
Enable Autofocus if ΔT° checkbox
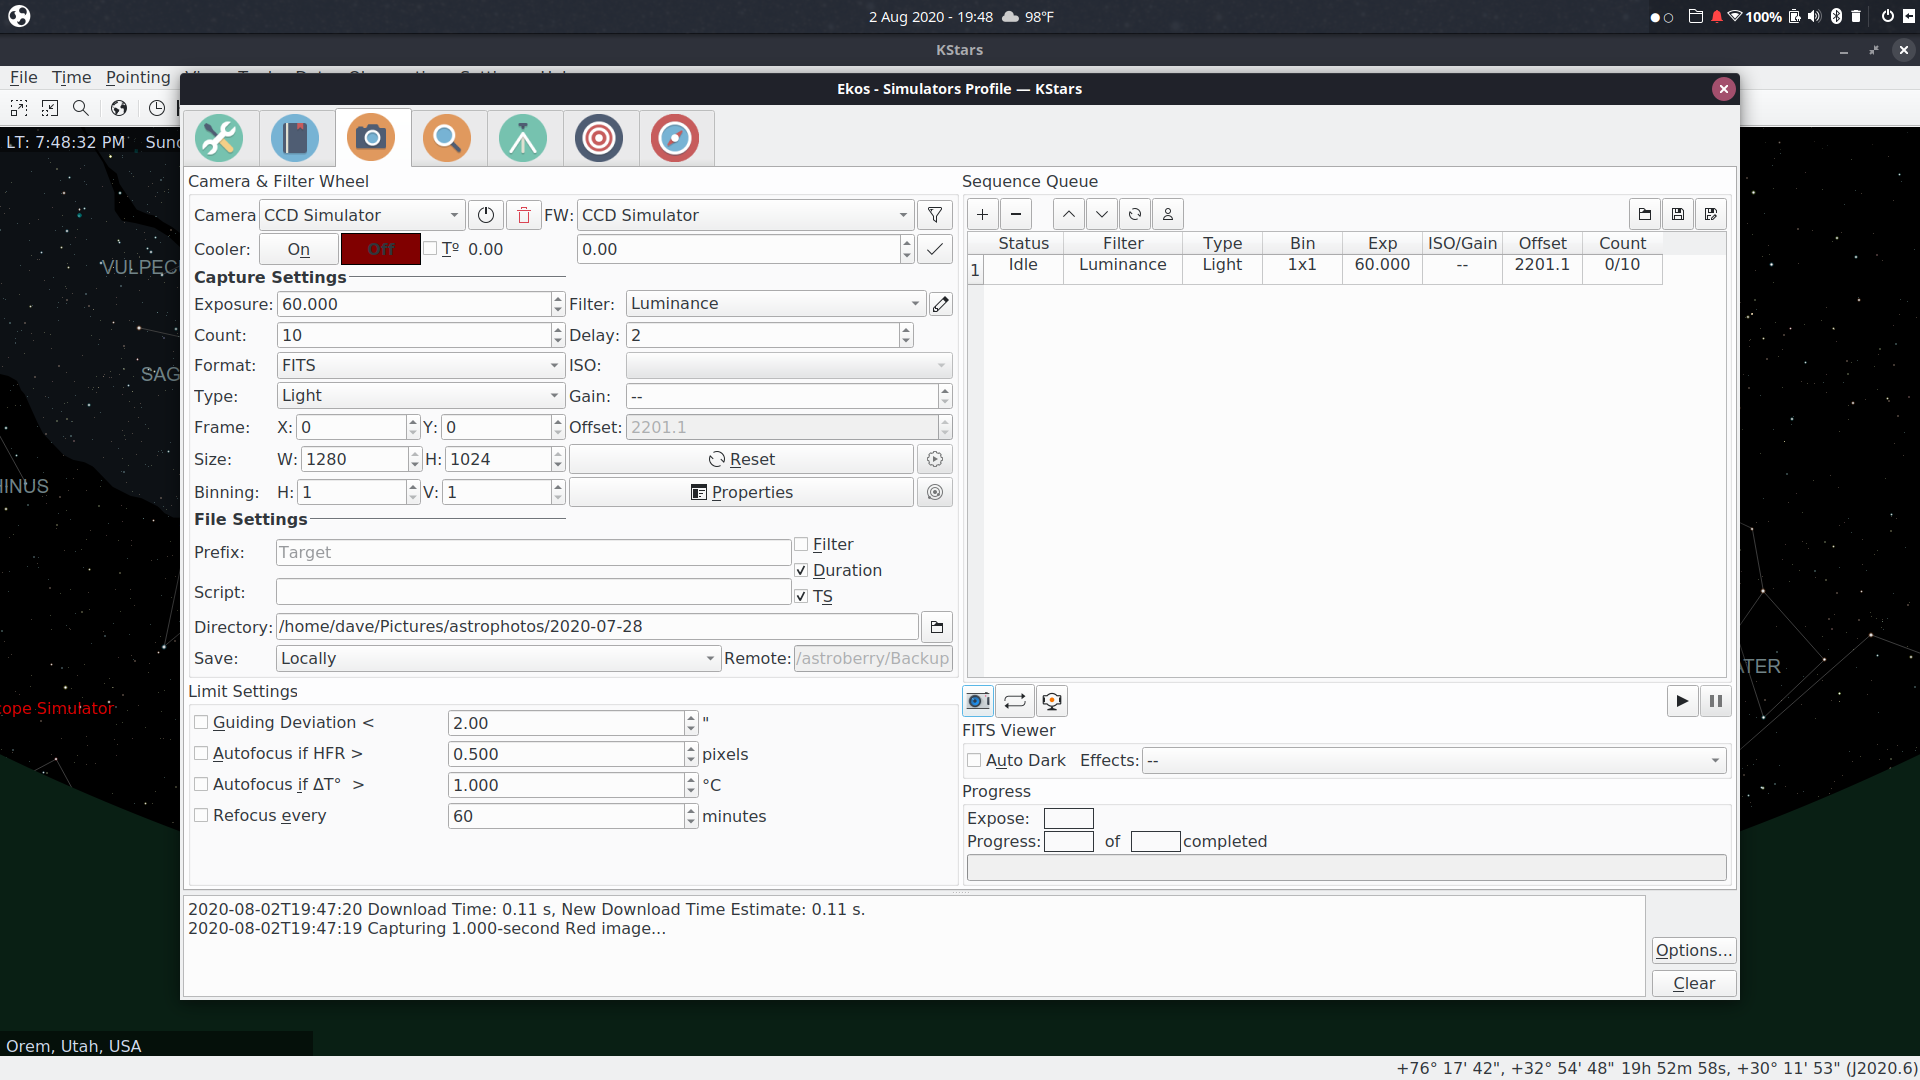coord(201,784)
